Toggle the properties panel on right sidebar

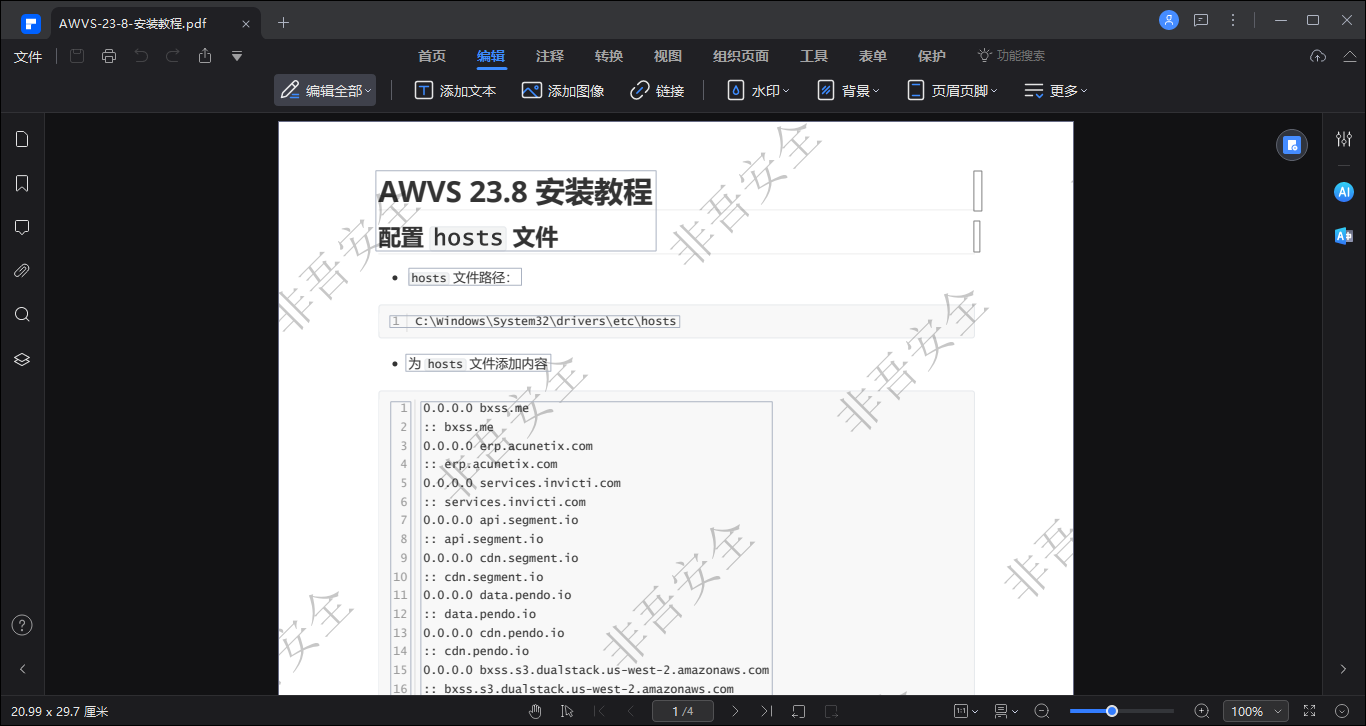coord(1344,139)
